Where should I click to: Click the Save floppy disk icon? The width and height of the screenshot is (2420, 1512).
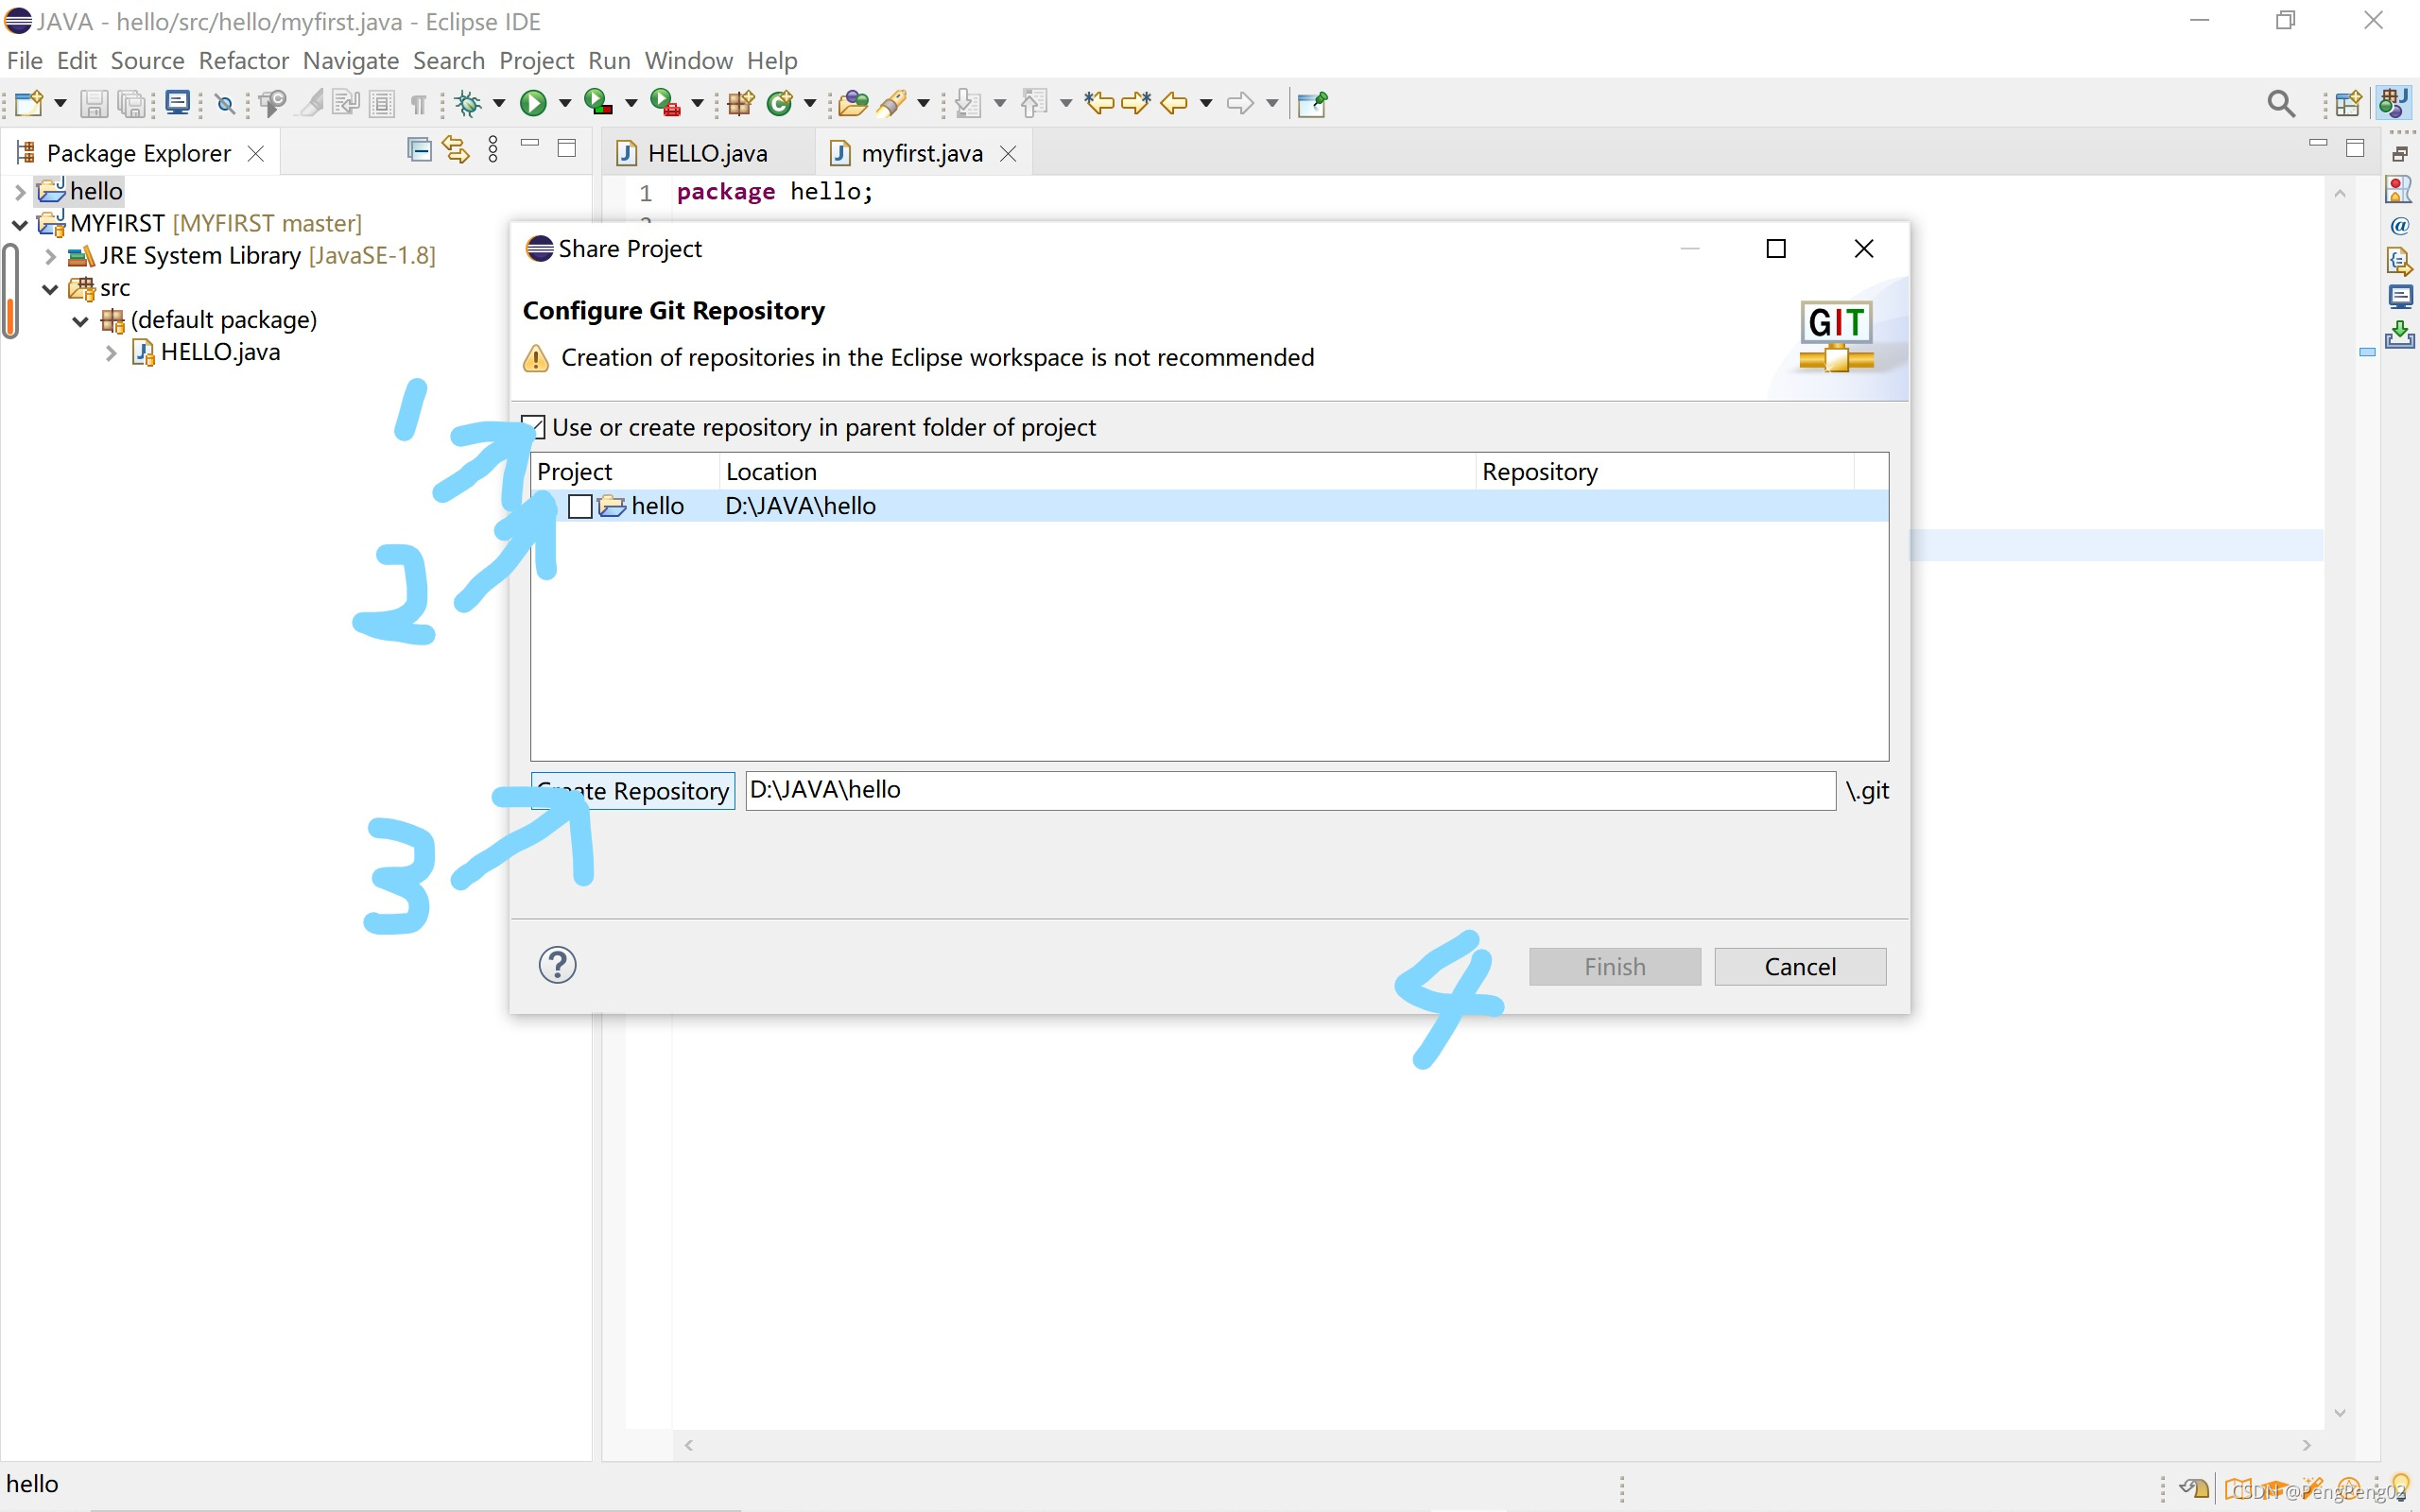(93, 103)
